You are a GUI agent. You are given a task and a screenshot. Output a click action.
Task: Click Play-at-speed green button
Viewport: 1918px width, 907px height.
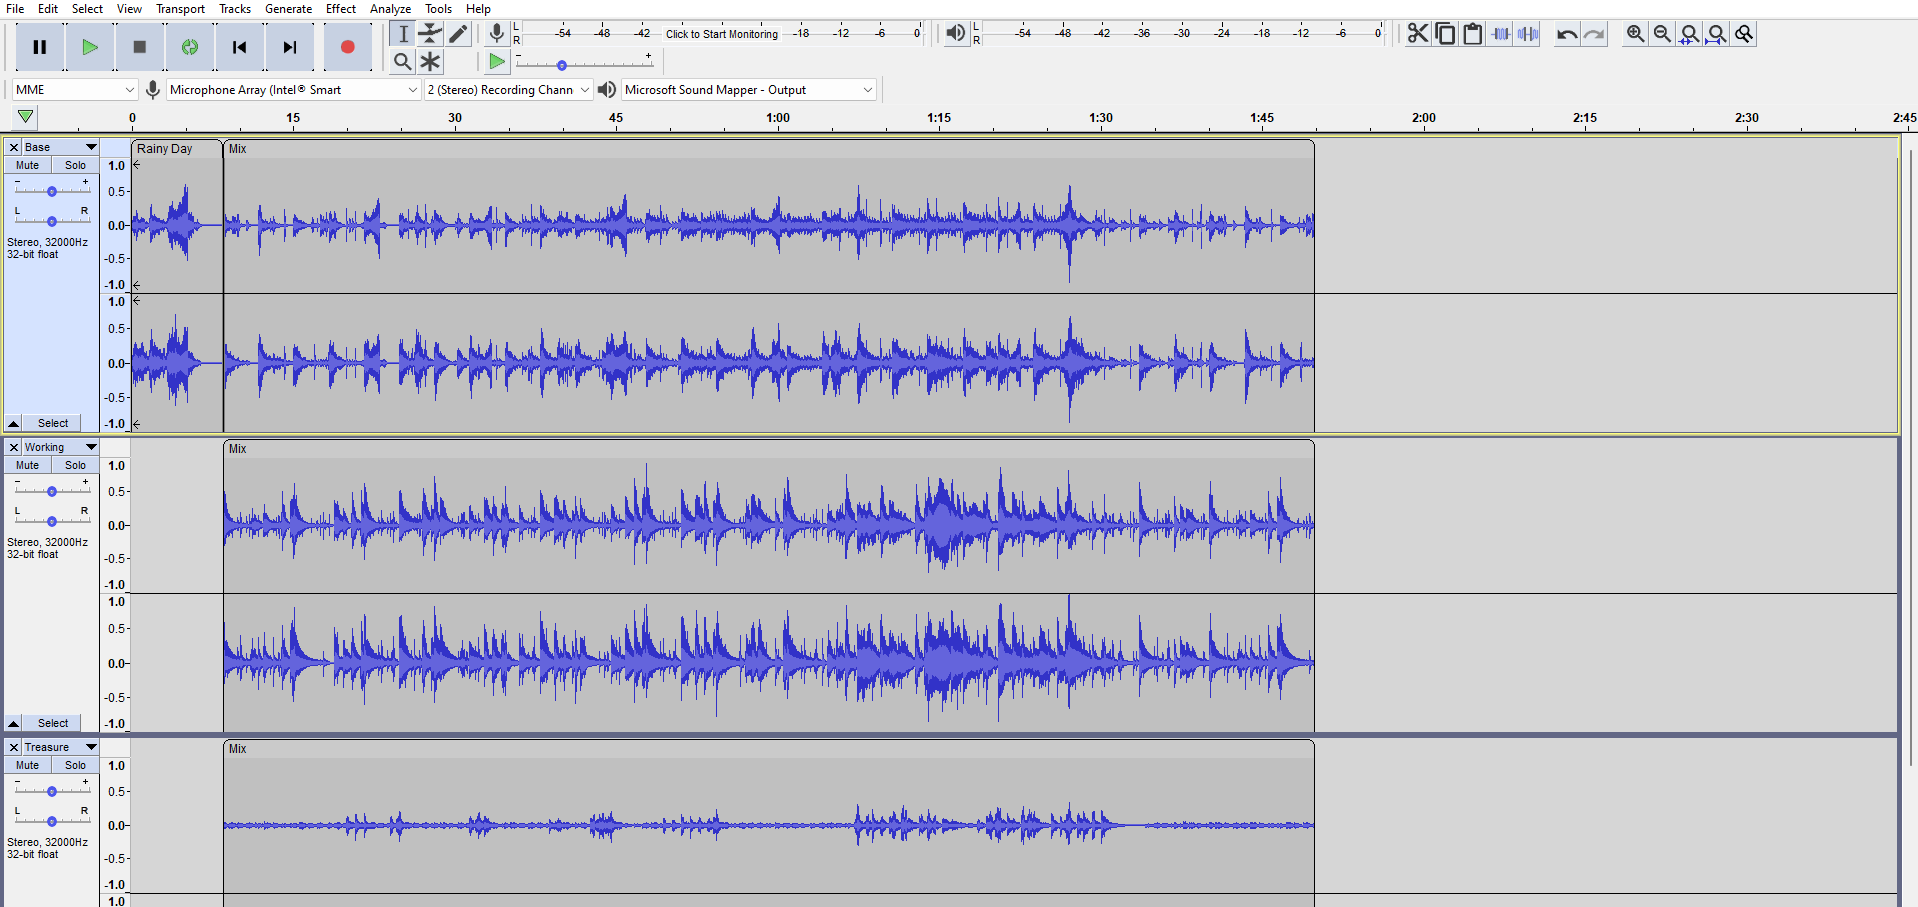click(x=496, y=61)
